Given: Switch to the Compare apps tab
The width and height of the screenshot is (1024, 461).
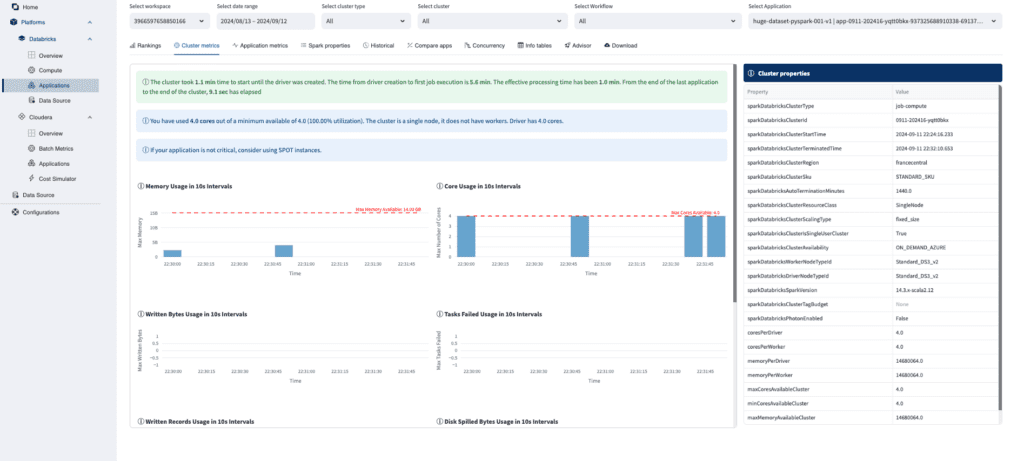Looking at the screenshot, I should pyautogui.click(x=431, y=45).
